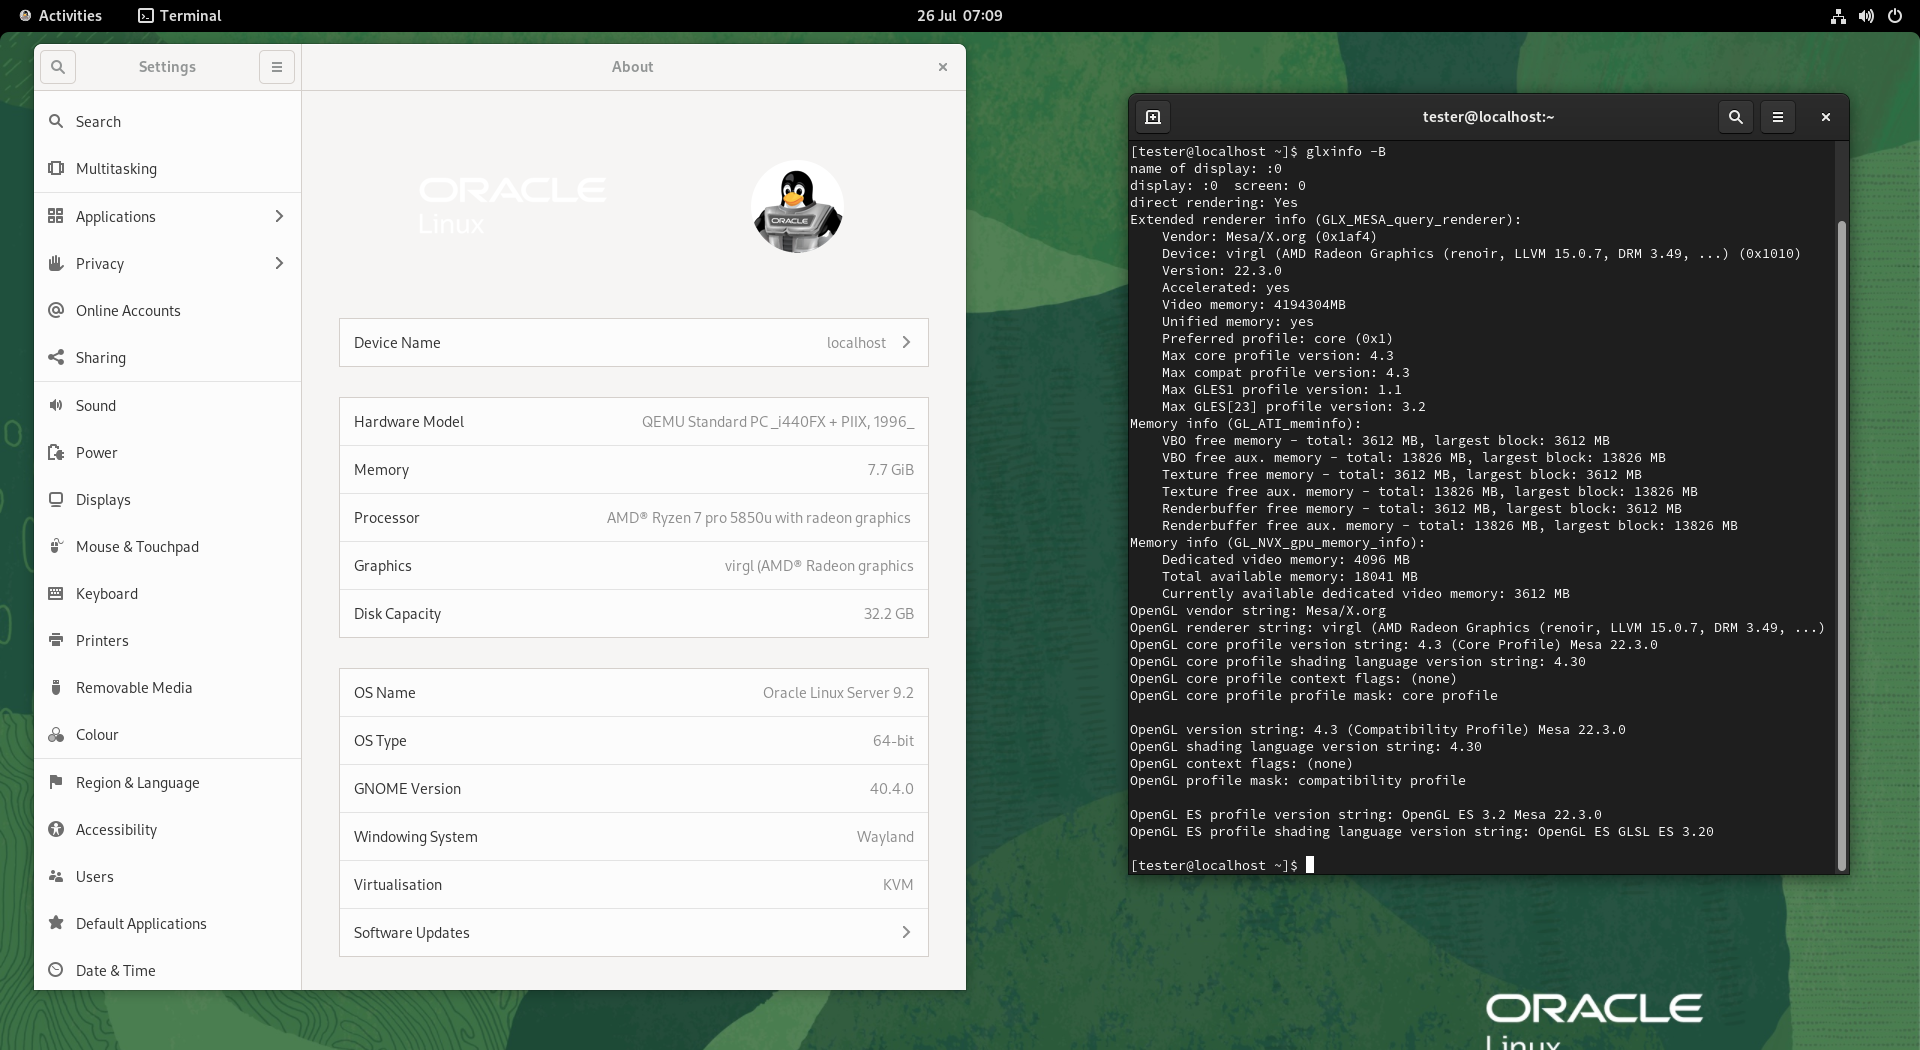
Task: Click the Terminal search button
Action: (1736, 117)
